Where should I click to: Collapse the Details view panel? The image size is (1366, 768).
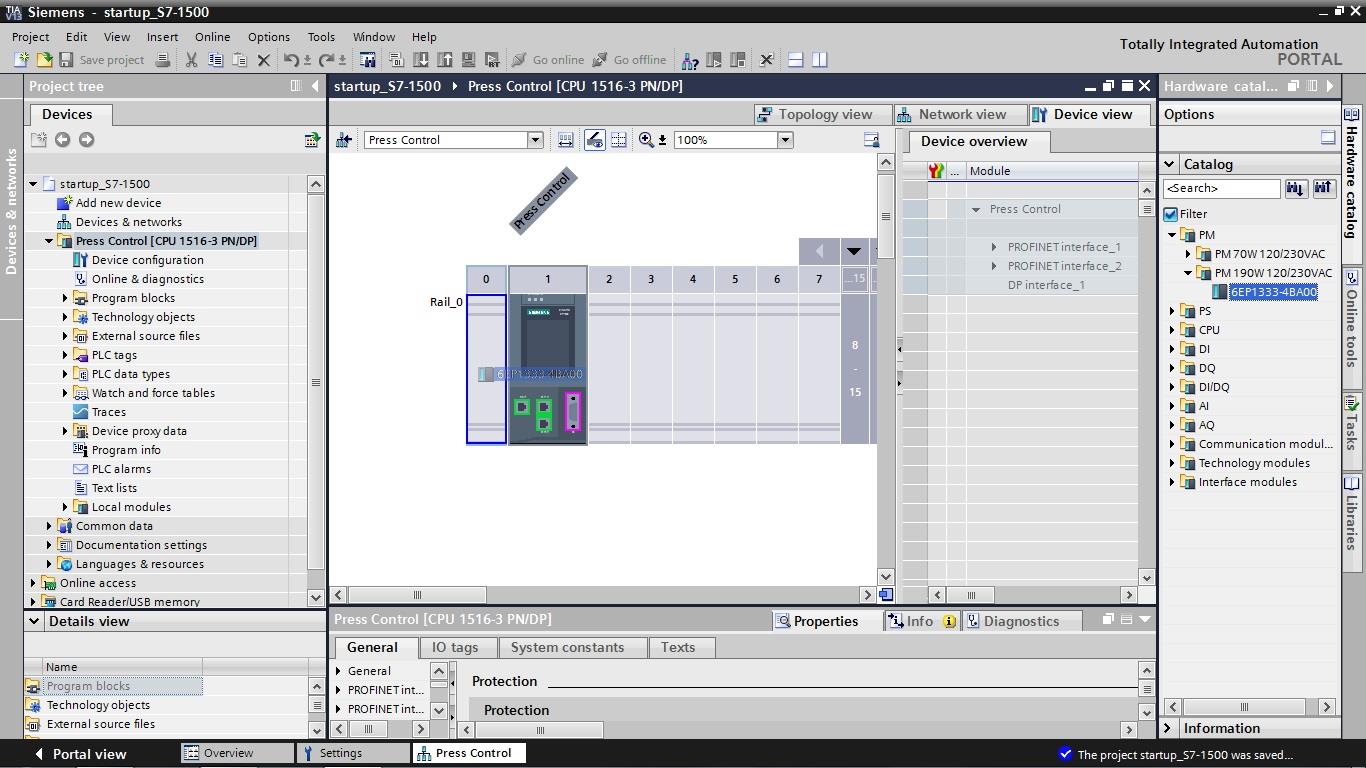coord(34,621)
